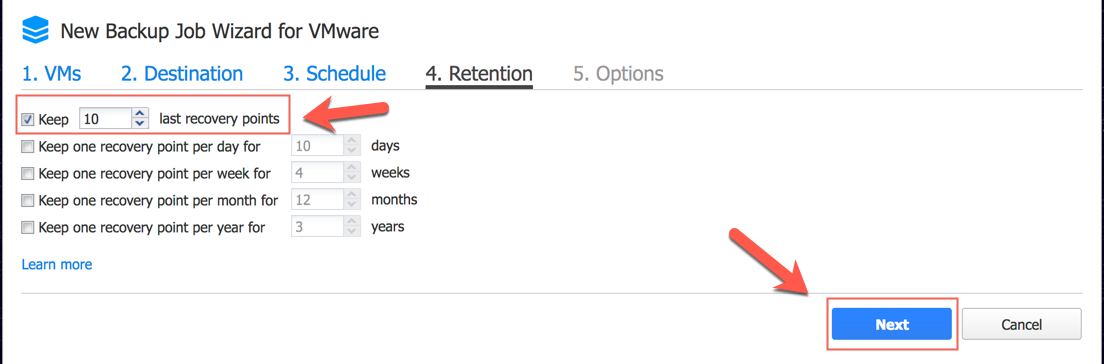Click the weeks stepper arrows
1104x364 pixels.
(352, 173)
